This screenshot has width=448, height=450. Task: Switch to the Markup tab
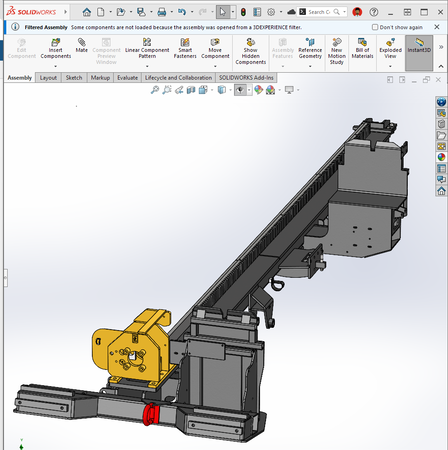pos(100,78)
